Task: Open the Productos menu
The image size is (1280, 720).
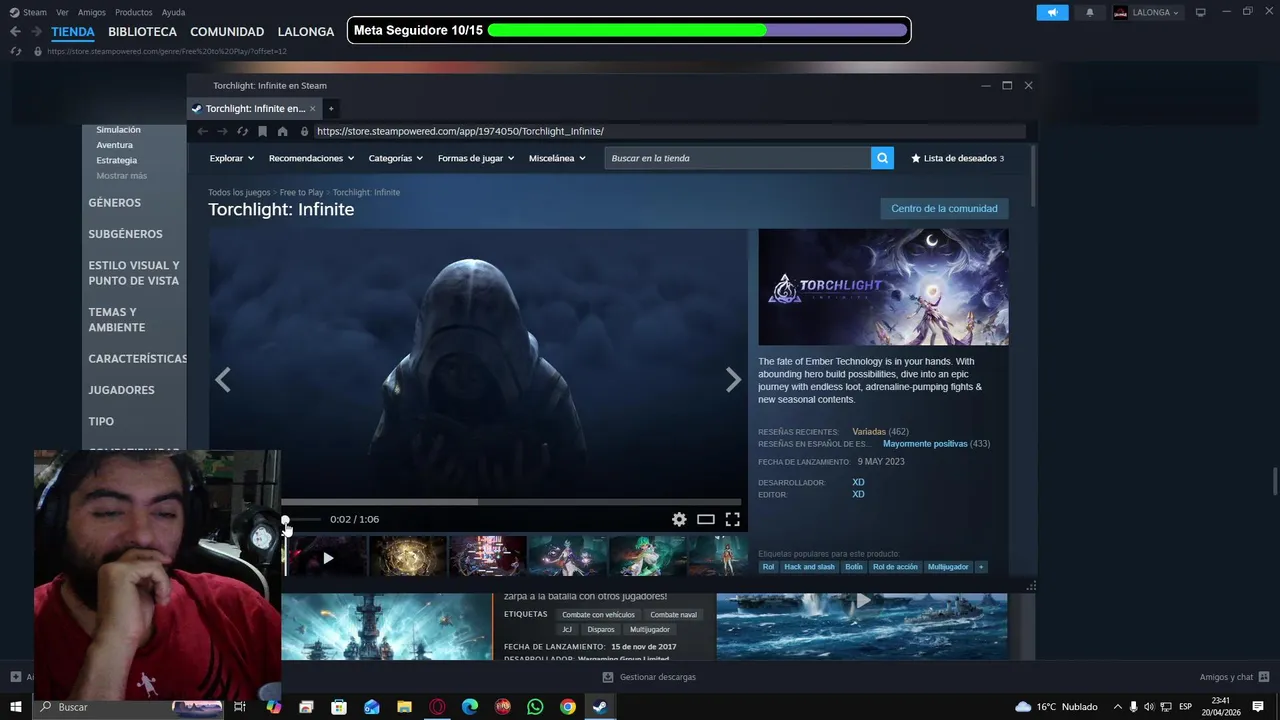Action: [x=134, y=12]
